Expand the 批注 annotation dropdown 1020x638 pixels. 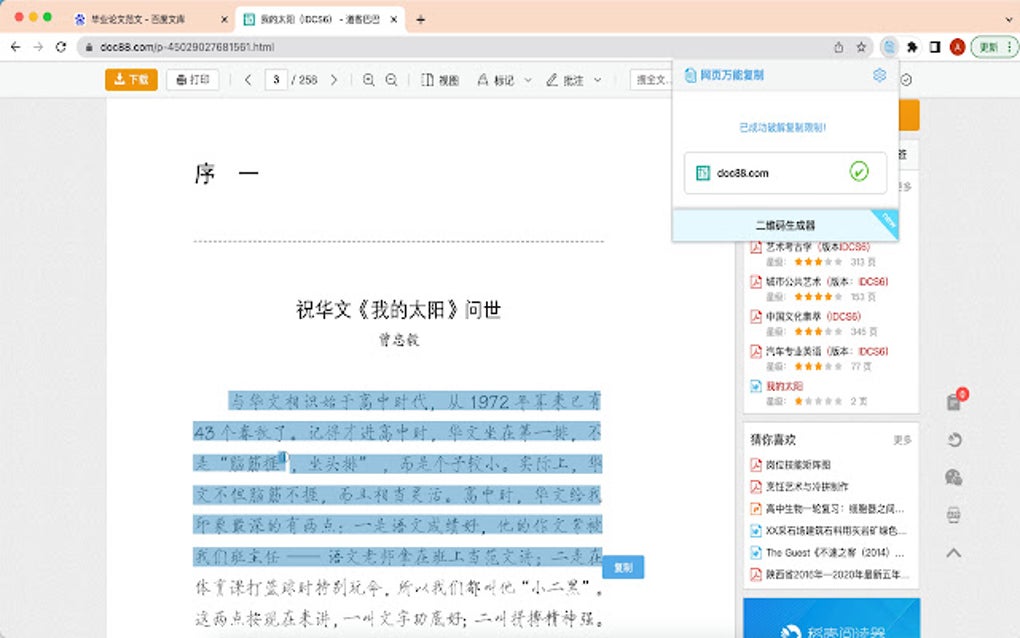[597, 80]
